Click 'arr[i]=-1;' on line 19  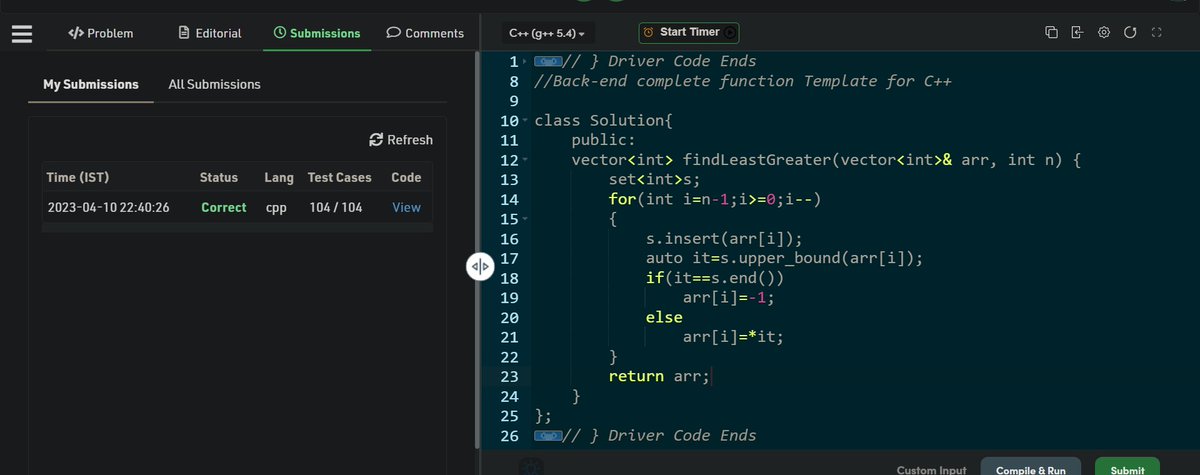(x=728, y=298)
